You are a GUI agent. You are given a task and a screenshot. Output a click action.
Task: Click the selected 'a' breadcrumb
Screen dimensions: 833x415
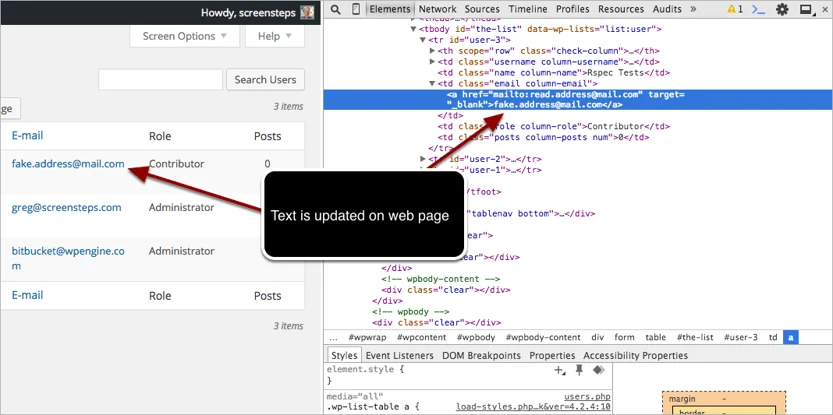click(x=790, y=337)
